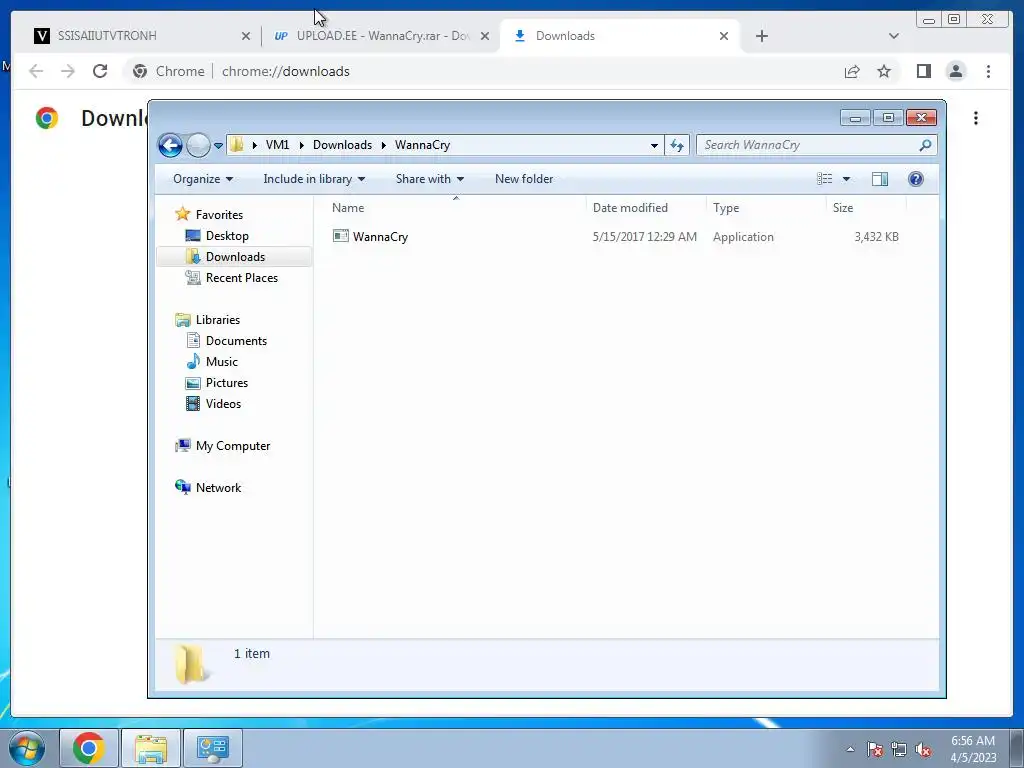Viewport: 1024px width, 768px height.
Task: Select VM1 in the breadcrumb path
Action: point(278,145)
